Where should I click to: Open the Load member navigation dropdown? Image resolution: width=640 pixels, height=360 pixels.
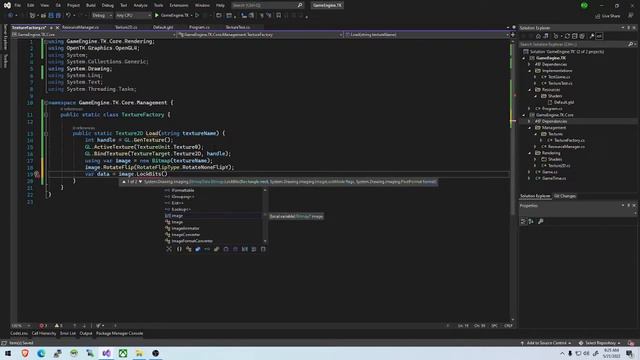click(x=427, y=35)
